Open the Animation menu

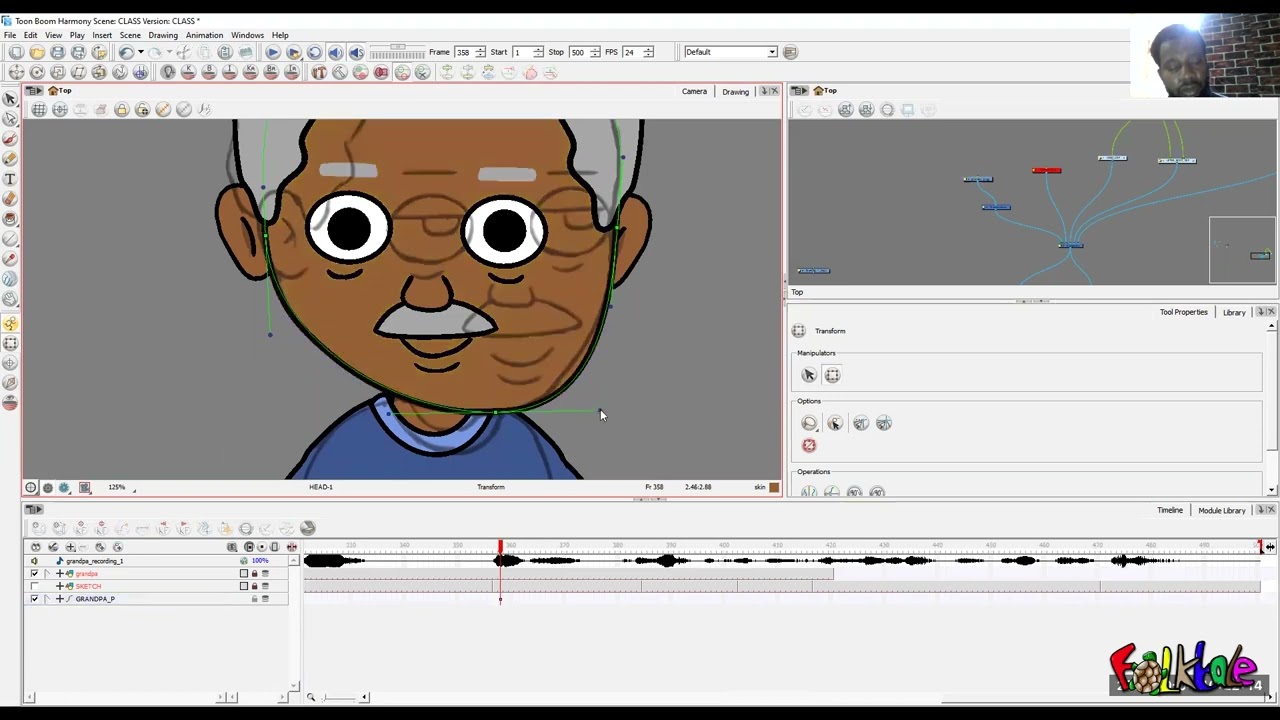[204, 35]
